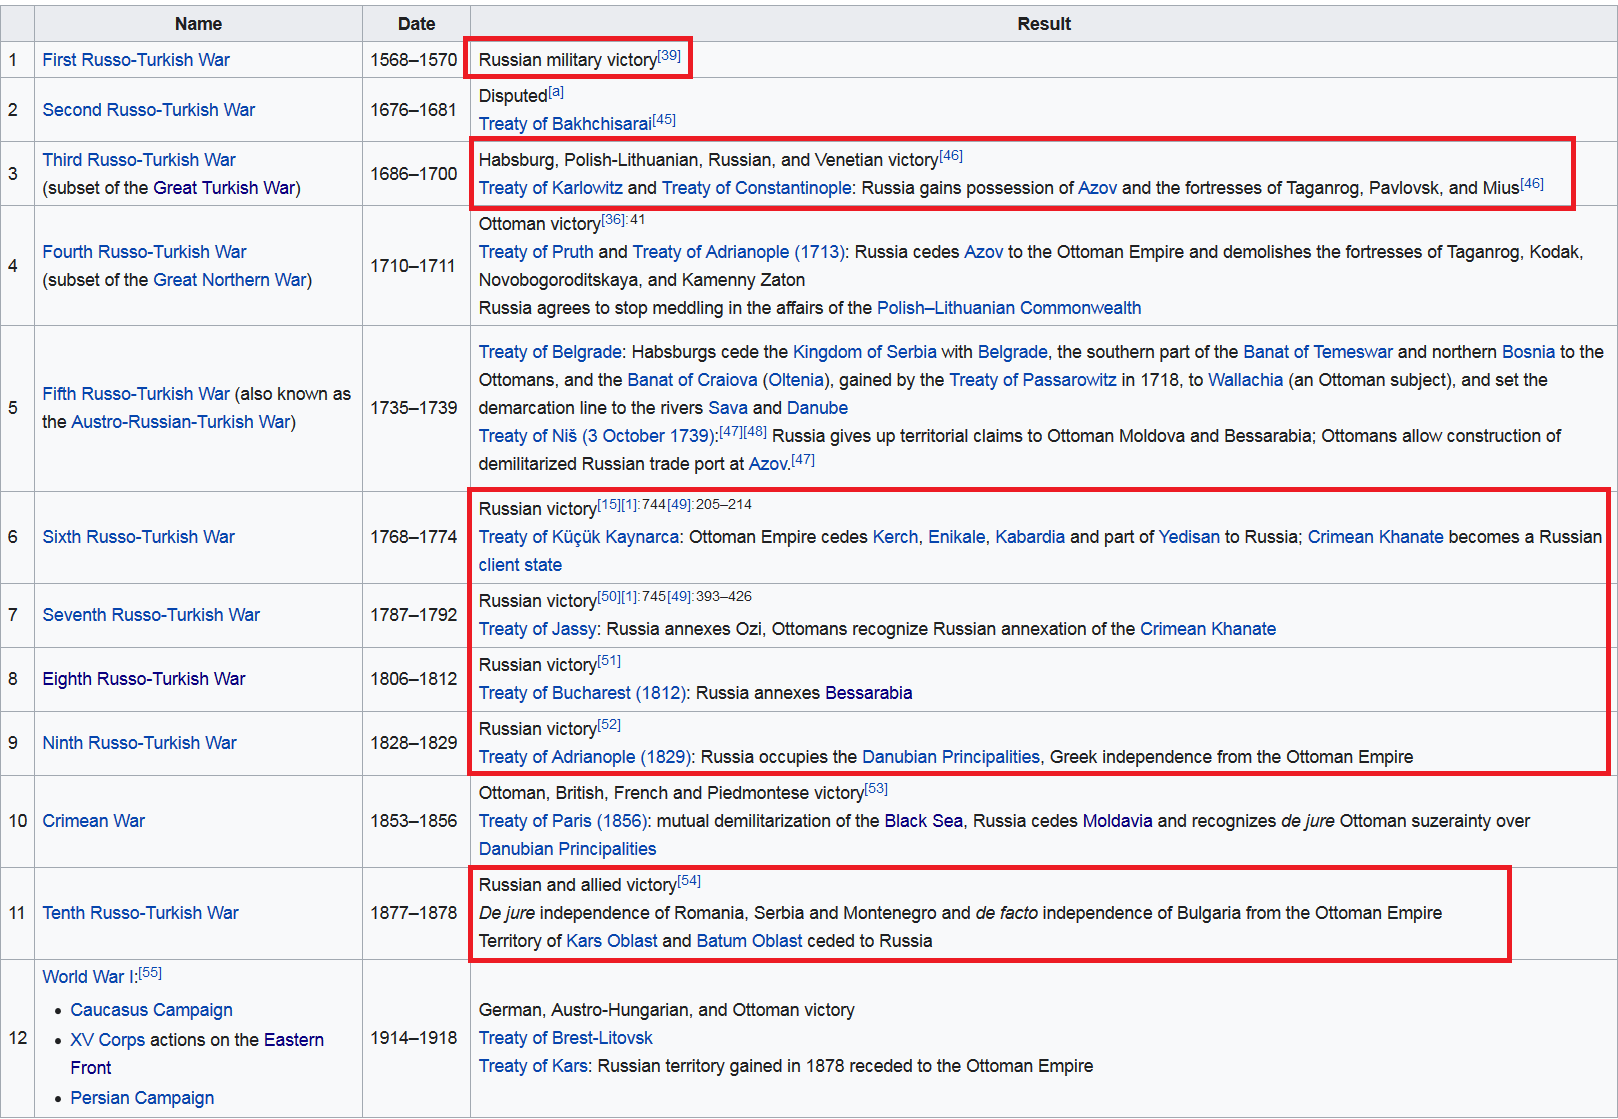1618x1119 pixels.
Task: Open footnote 53 in Crimean War result
Action: point(876,789)
